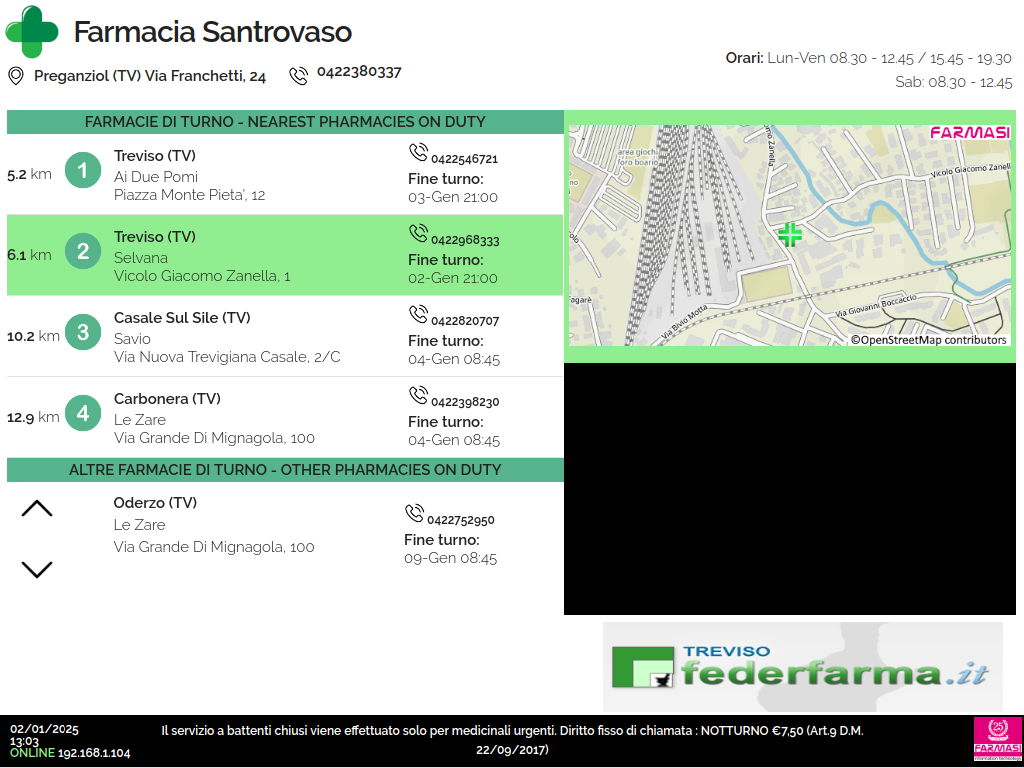The image size is (1024, 768).
Task: Click the number 4 circle badge
Action: pos(84,414)
